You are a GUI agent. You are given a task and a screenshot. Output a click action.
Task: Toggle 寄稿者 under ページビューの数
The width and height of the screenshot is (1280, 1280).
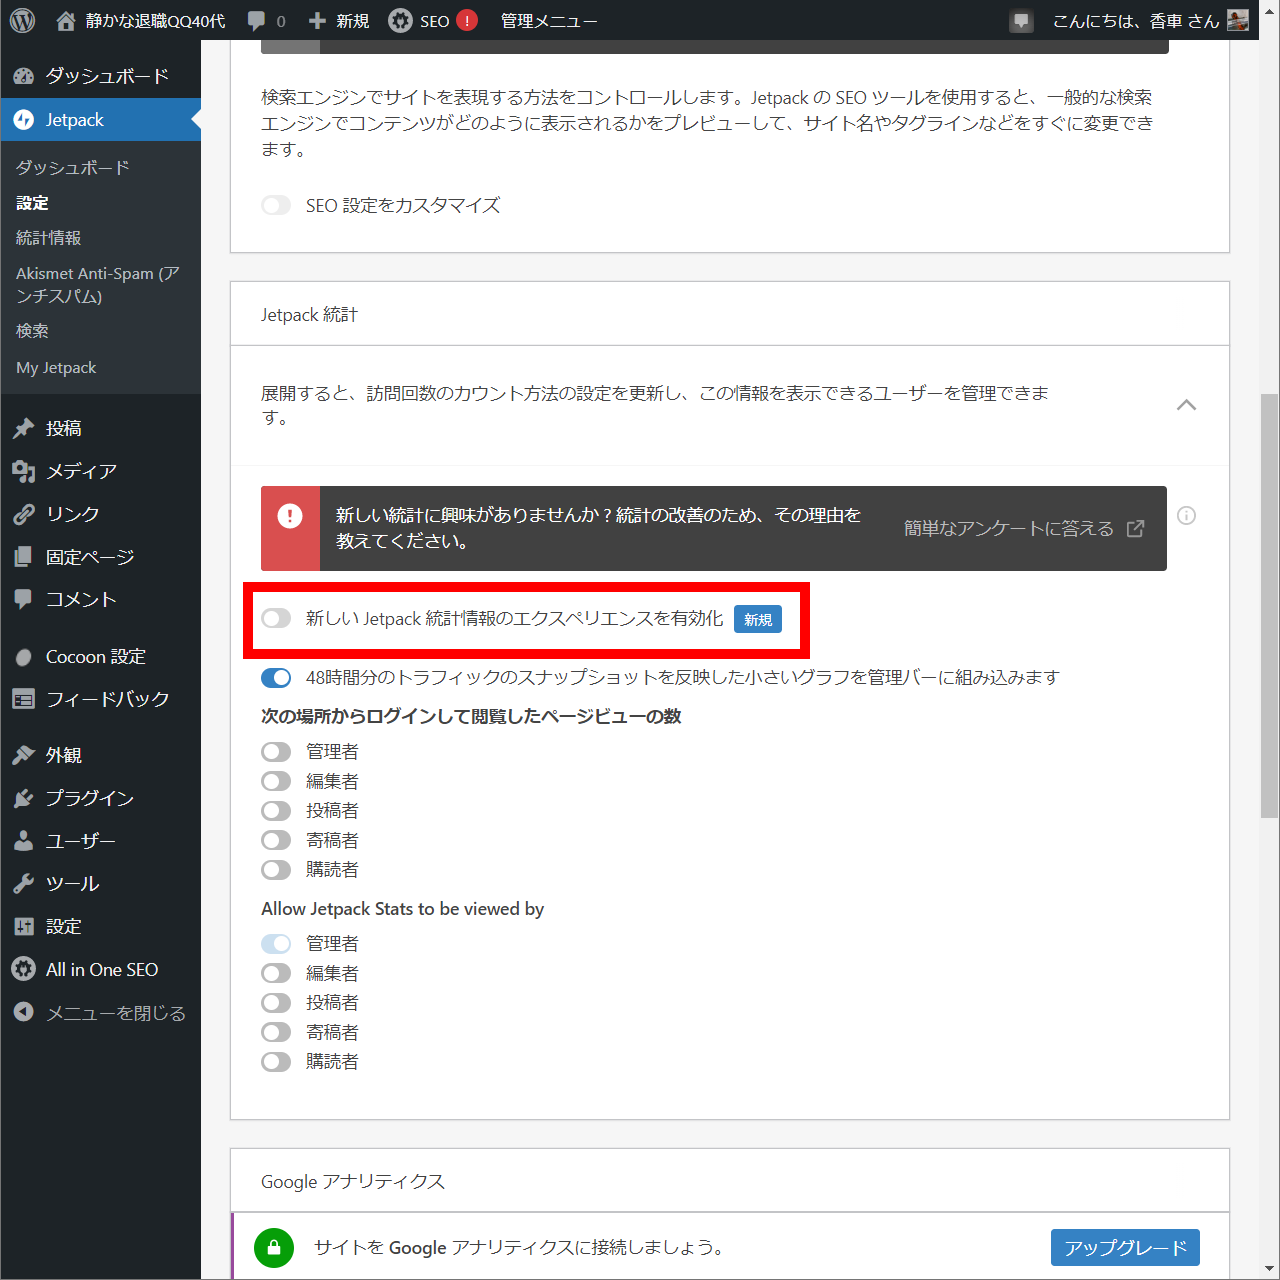276,840
